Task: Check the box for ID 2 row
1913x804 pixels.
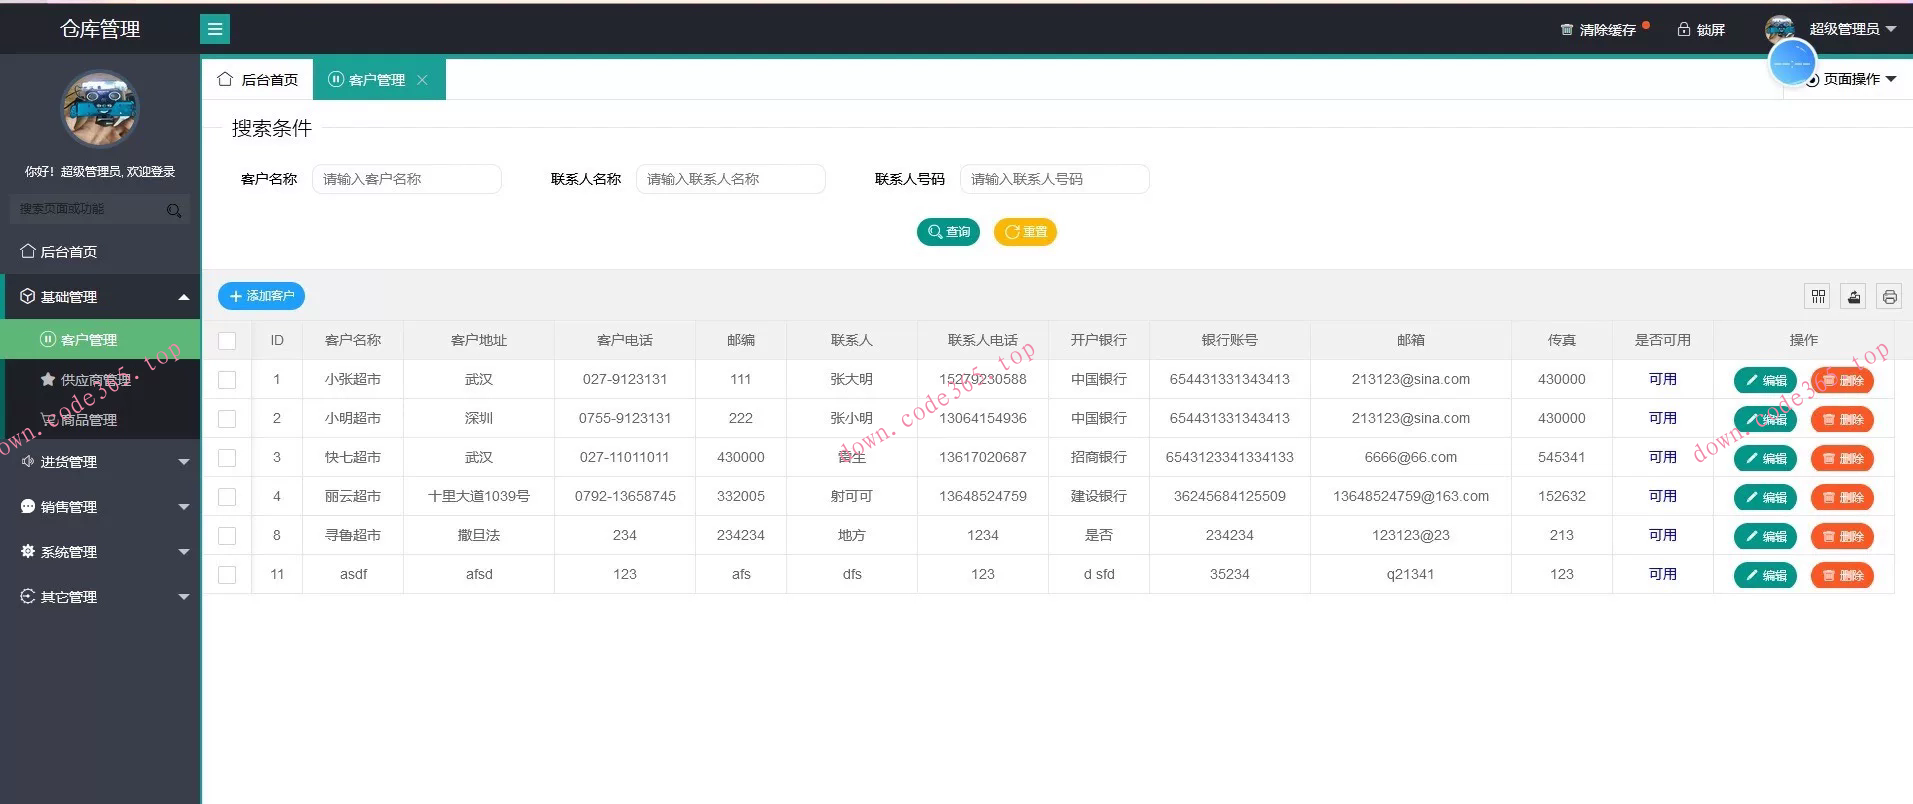Action: pos(227,419)
